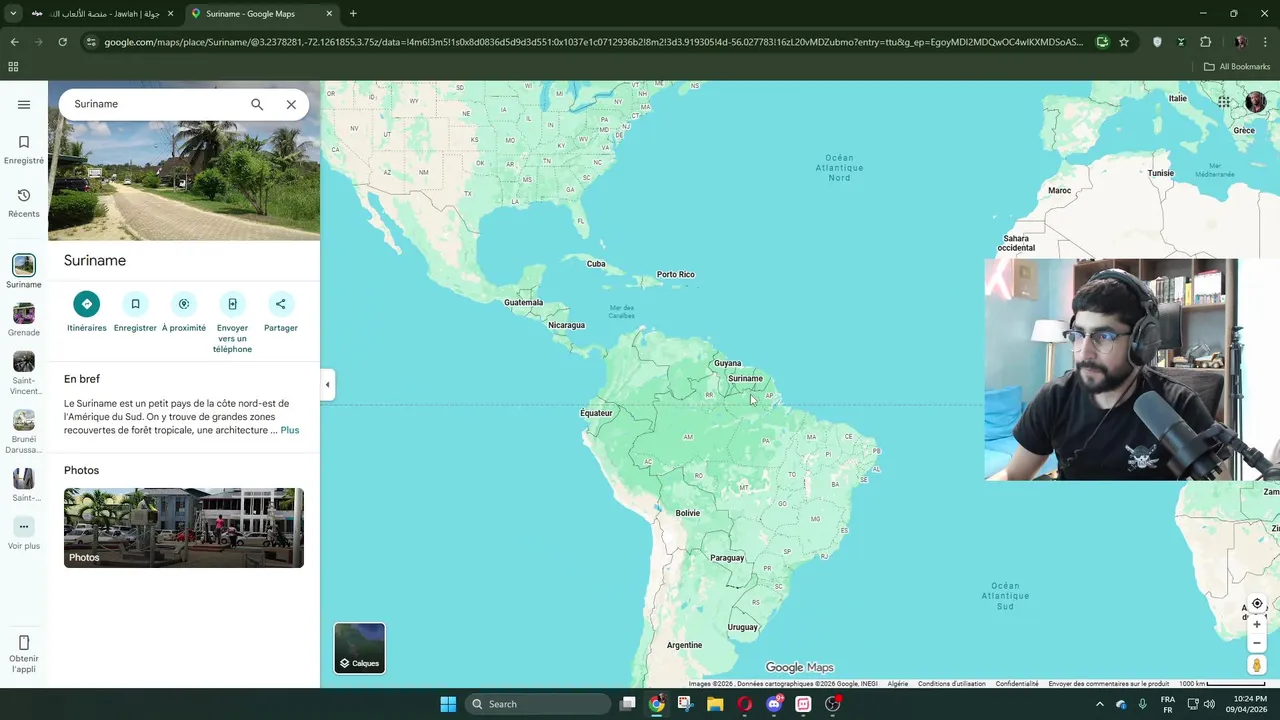Click the Brésil area Paraguay label
Screen dimensions: 1280x720
(727, 558)
